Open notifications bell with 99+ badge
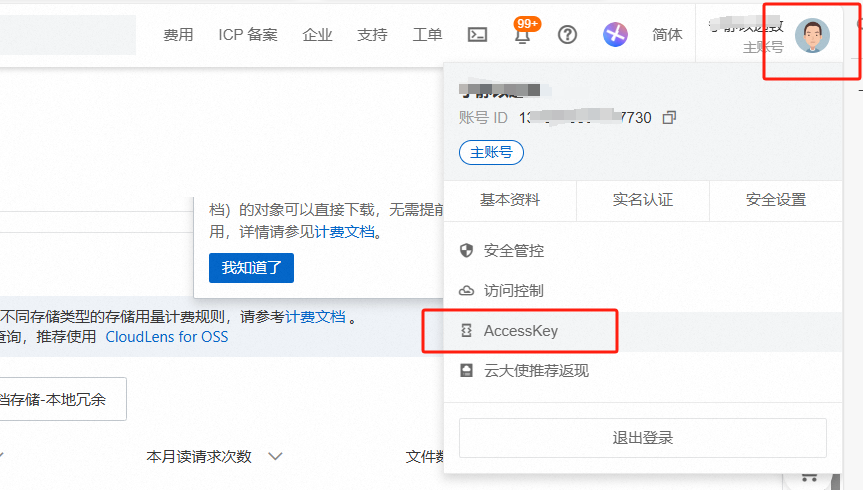This screenshot has height=490, width=863. (x=523, y=33)
